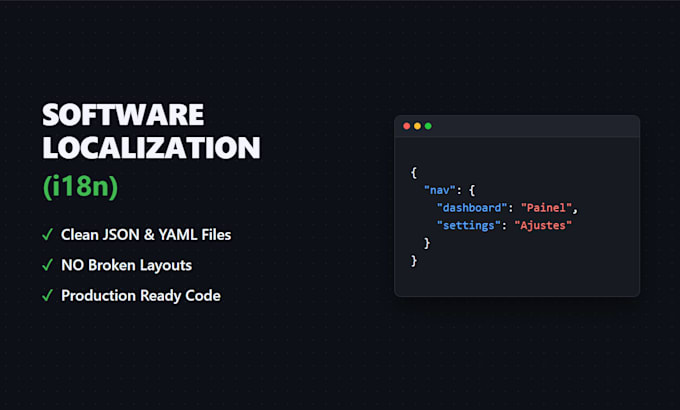Click the yellow minimize dot in code window

pyautogui.click(x=417, y=126)
